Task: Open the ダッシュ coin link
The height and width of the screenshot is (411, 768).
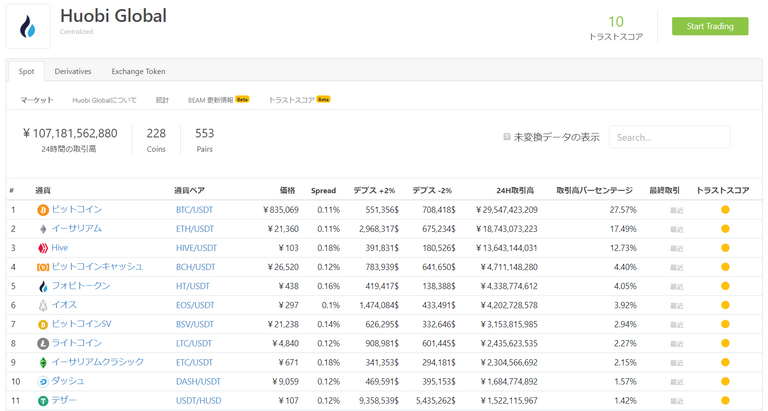Action: click(x=68, y=381)
